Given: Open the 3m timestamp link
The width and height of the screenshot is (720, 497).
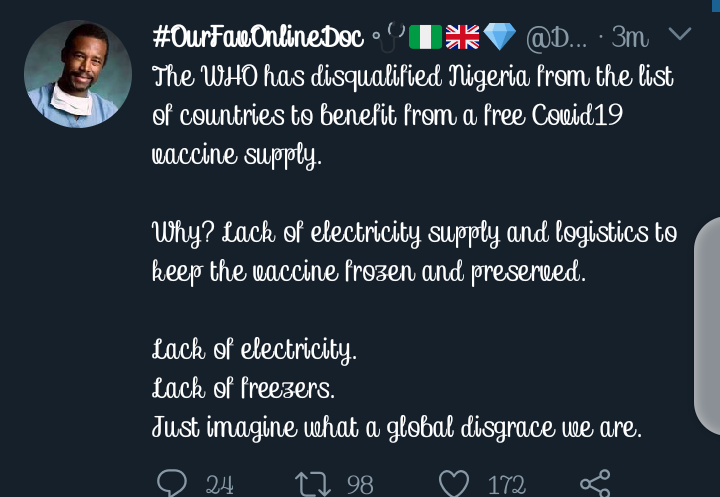Looking at the screenshot, I should pyautogui.click(x=630, y=37).
